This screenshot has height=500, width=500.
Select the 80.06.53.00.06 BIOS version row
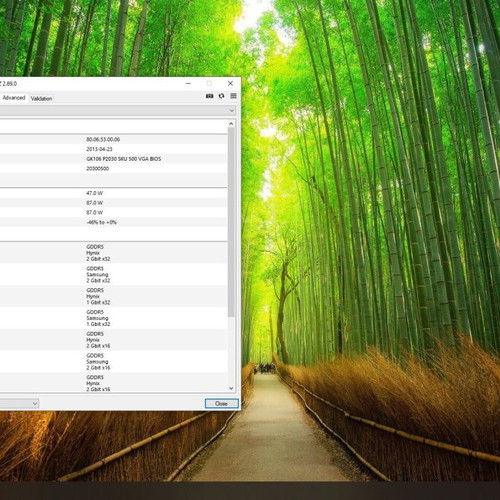114,139
